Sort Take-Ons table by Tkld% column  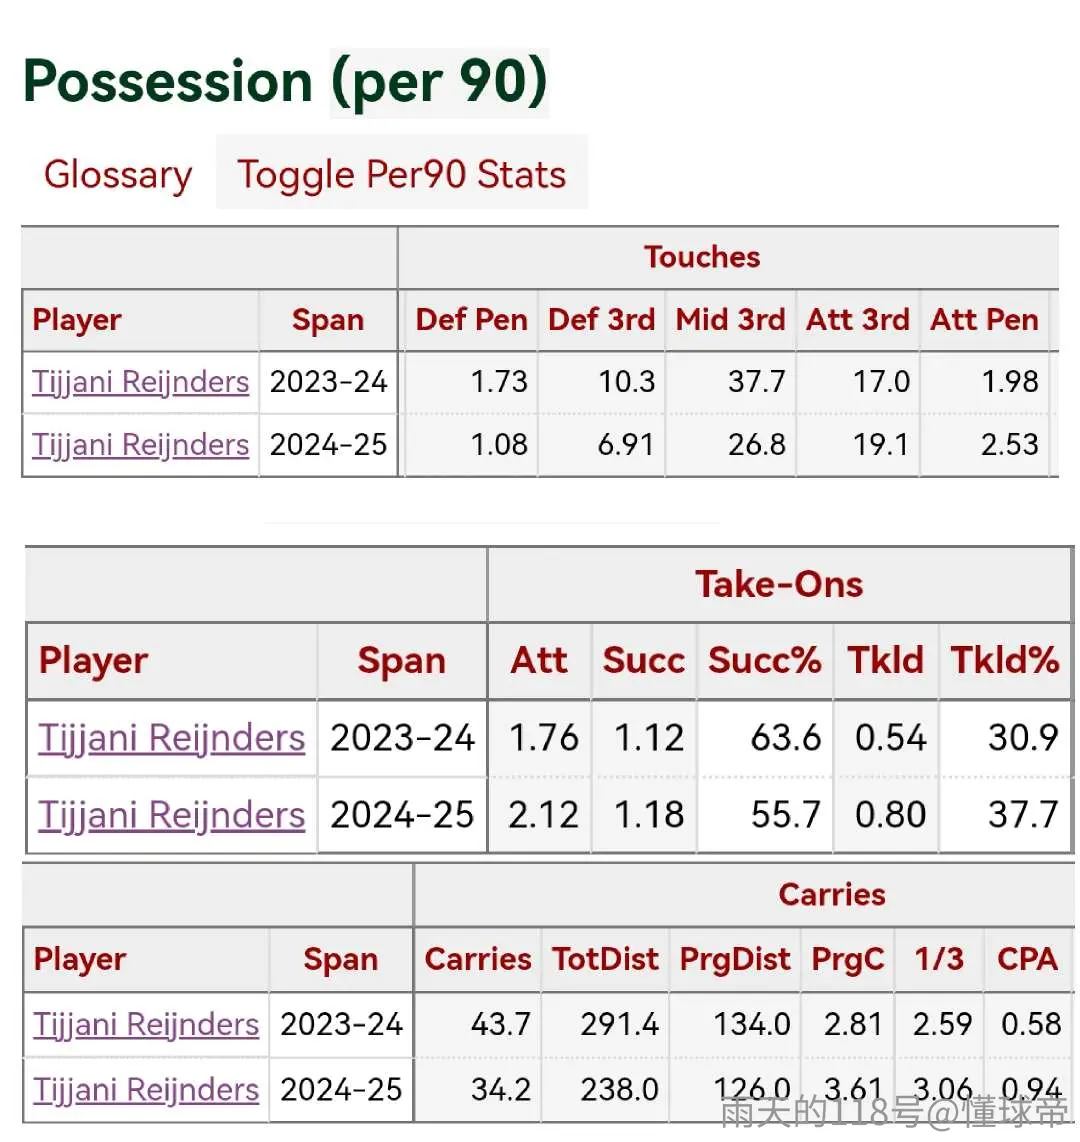point(1005,661)
